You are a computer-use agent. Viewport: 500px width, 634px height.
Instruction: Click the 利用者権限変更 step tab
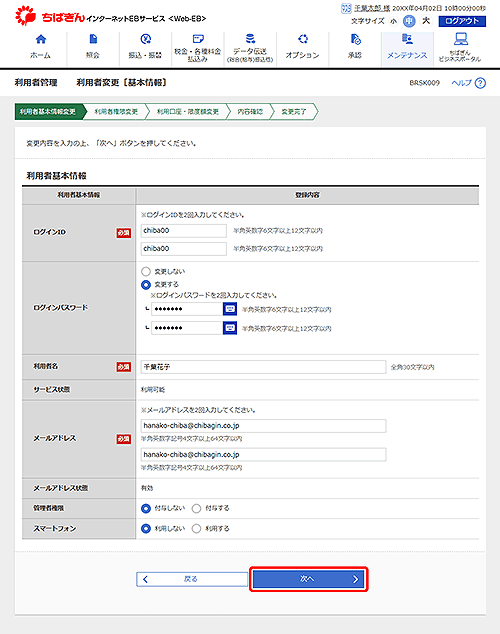pos(116,112)
